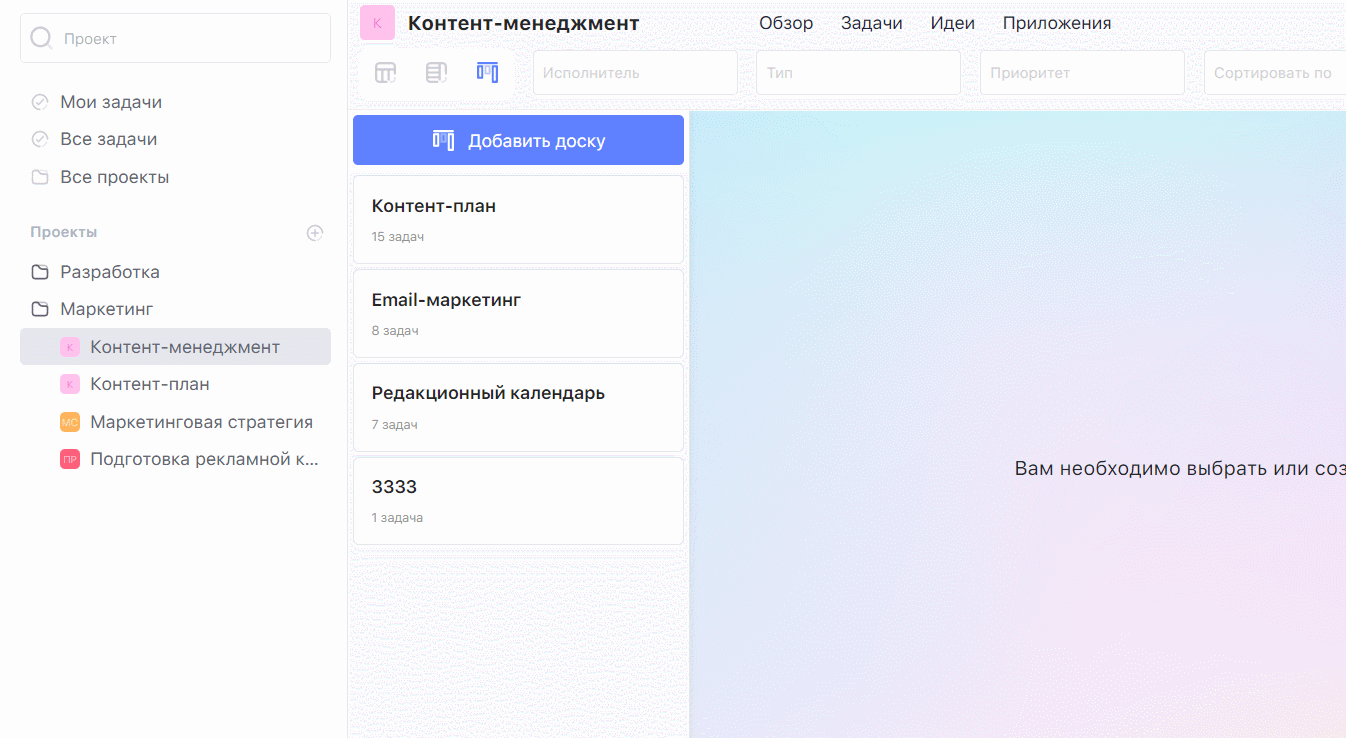This screenshot has height=738, width=1346.
Task: Expand the Сортировать по dropdown
Action: 1274,73
